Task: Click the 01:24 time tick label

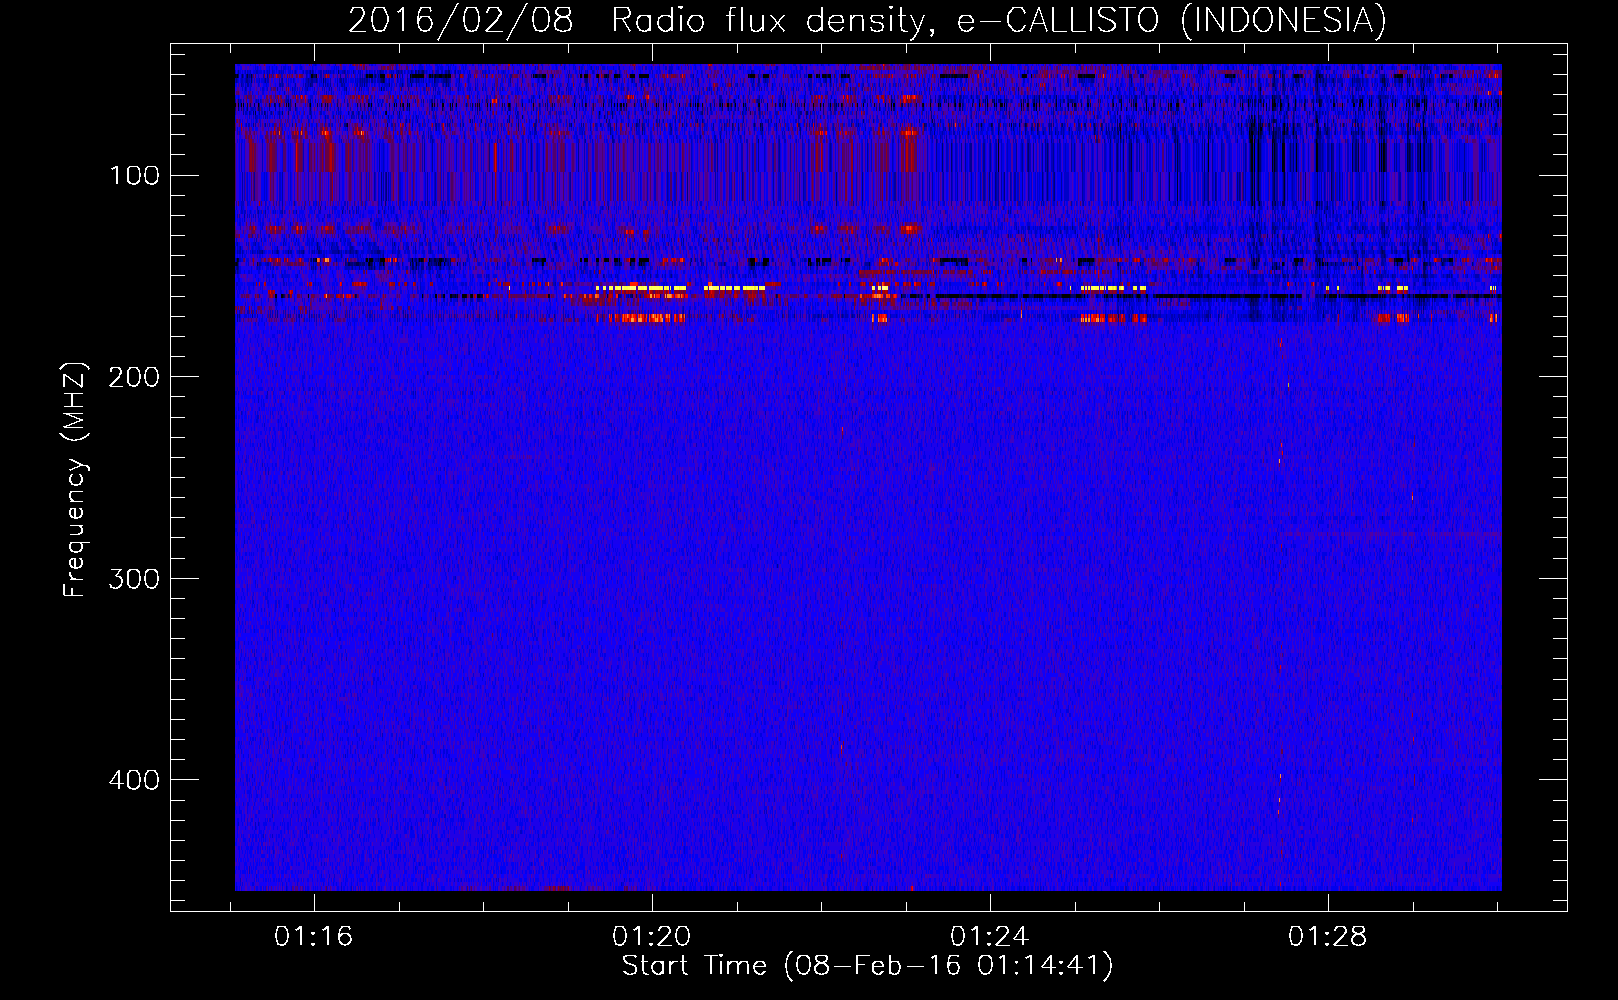Action: (x=989, y=937)
